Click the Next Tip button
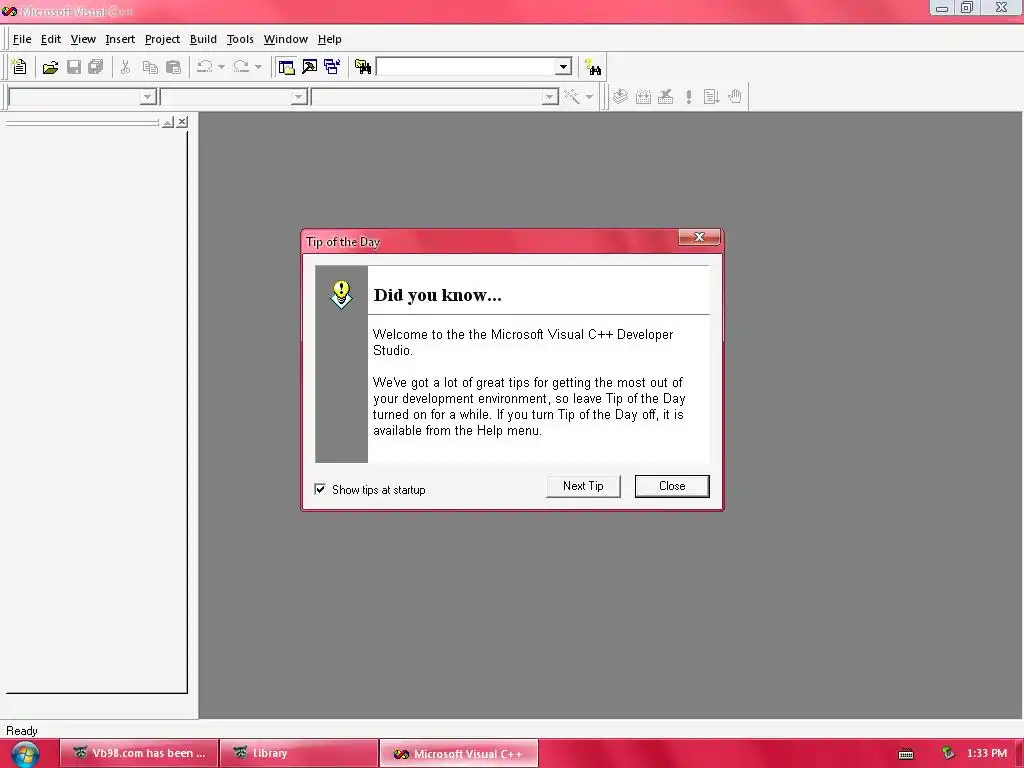This screenshot has height=768, width=1024. (x=583, y=486)
